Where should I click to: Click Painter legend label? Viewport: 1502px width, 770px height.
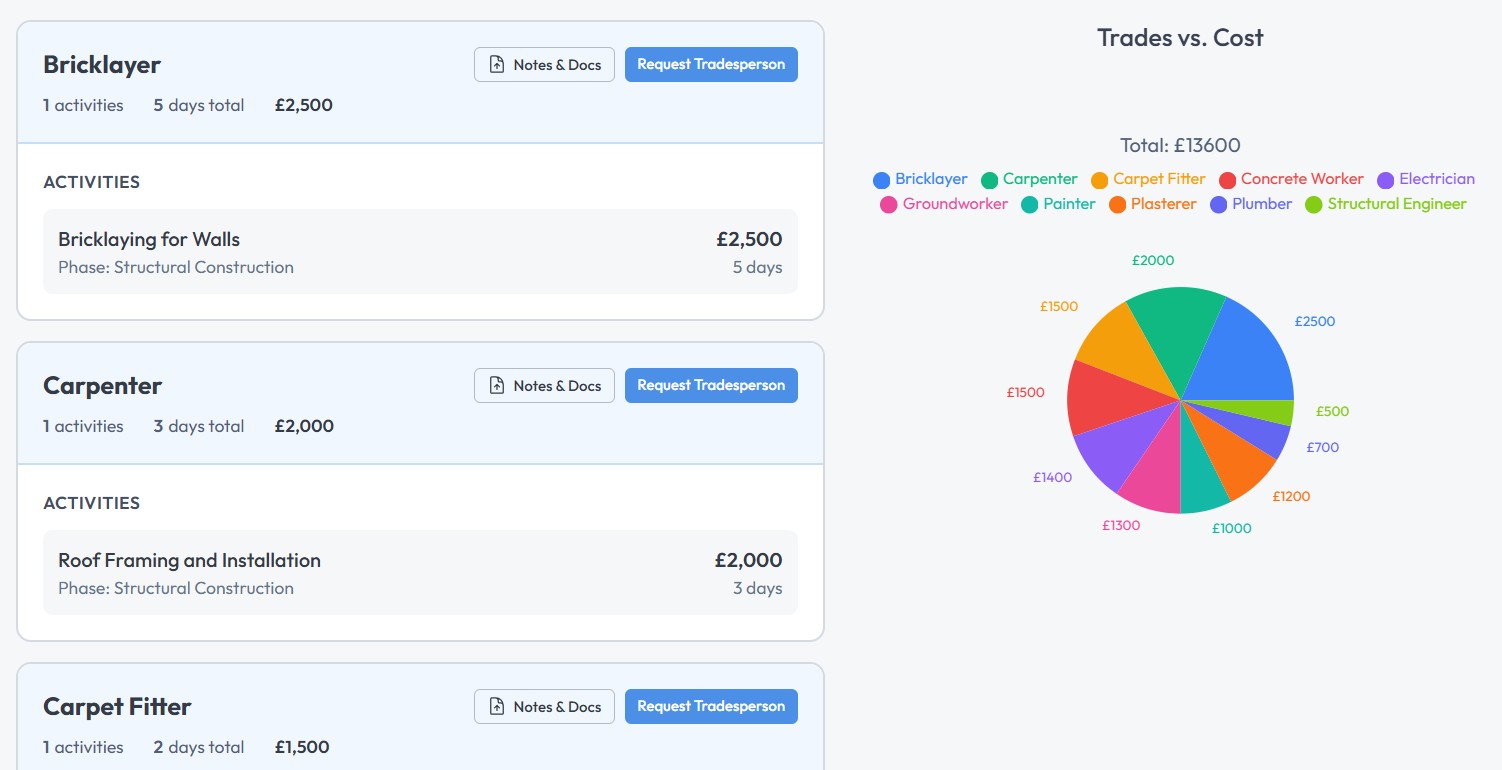(1069, 204)
